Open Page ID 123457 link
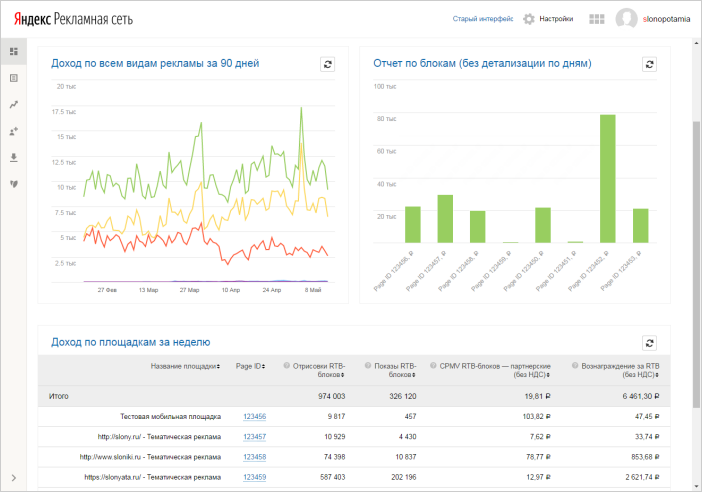Image resolution: width=702 pixels, height=492 pixels. 255,437
